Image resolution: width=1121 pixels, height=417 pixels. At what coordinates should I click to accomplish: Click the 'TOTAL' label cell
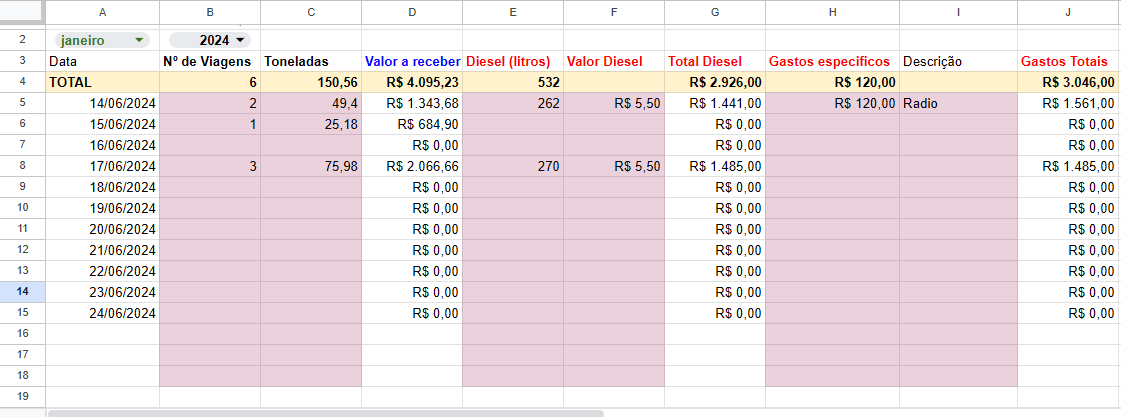point(103,82)
